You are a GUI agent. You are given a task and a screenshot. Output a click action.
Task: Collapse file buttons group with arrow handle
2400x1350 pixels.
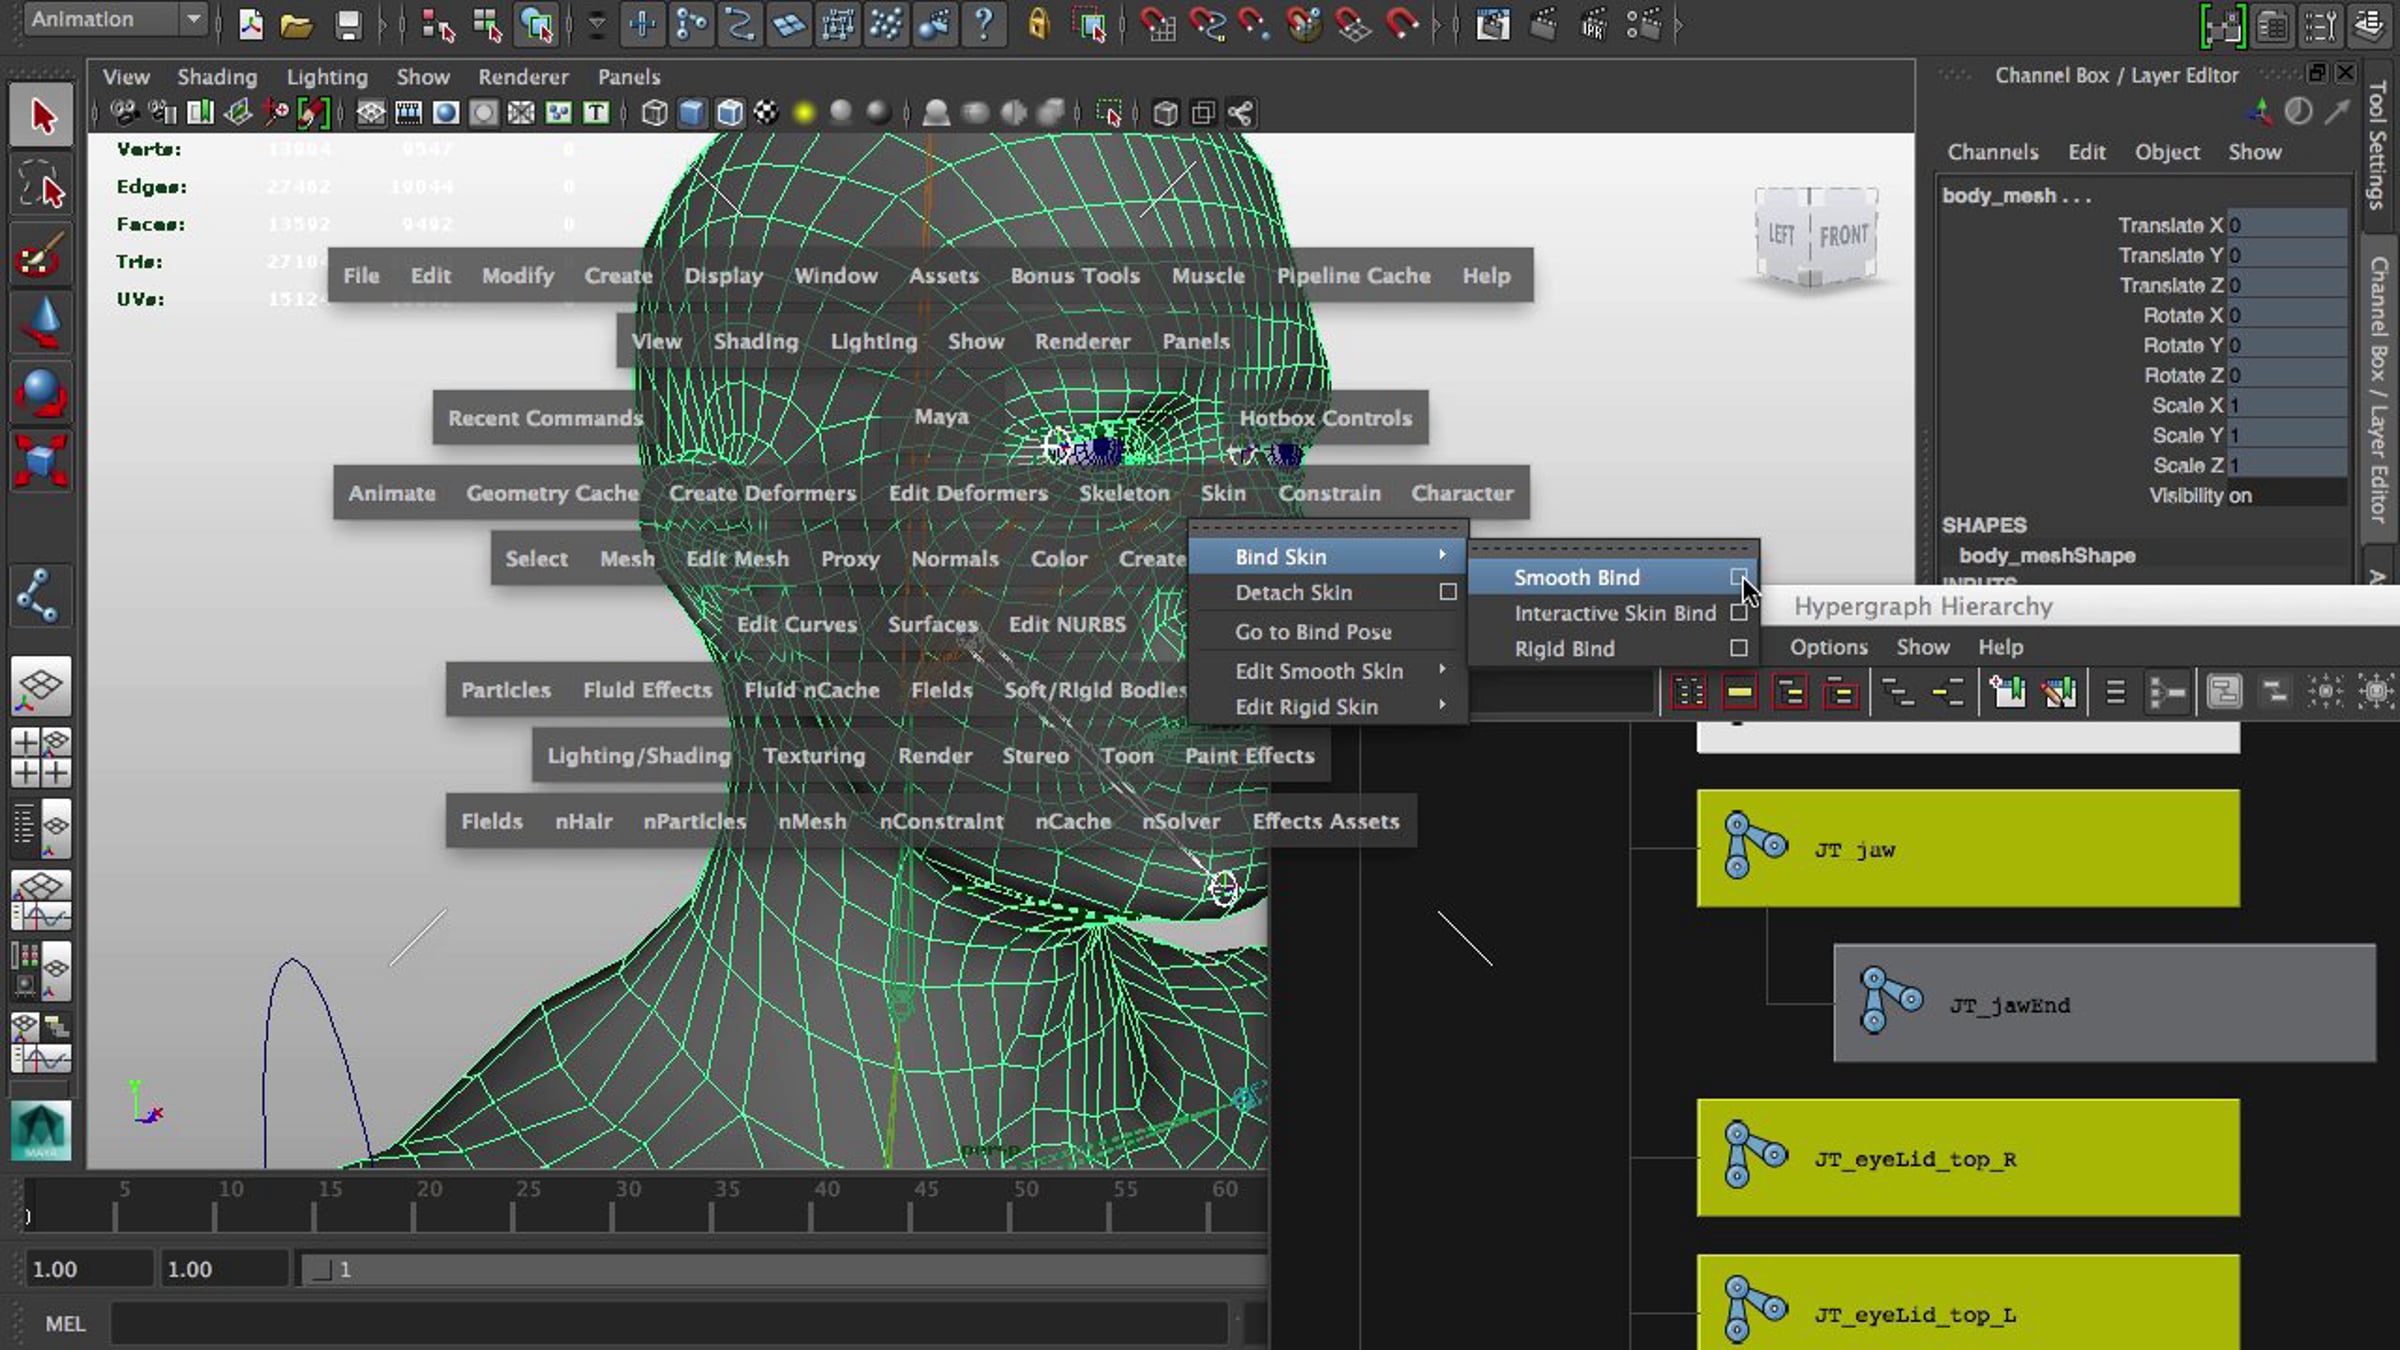click(x=384, y=24)
